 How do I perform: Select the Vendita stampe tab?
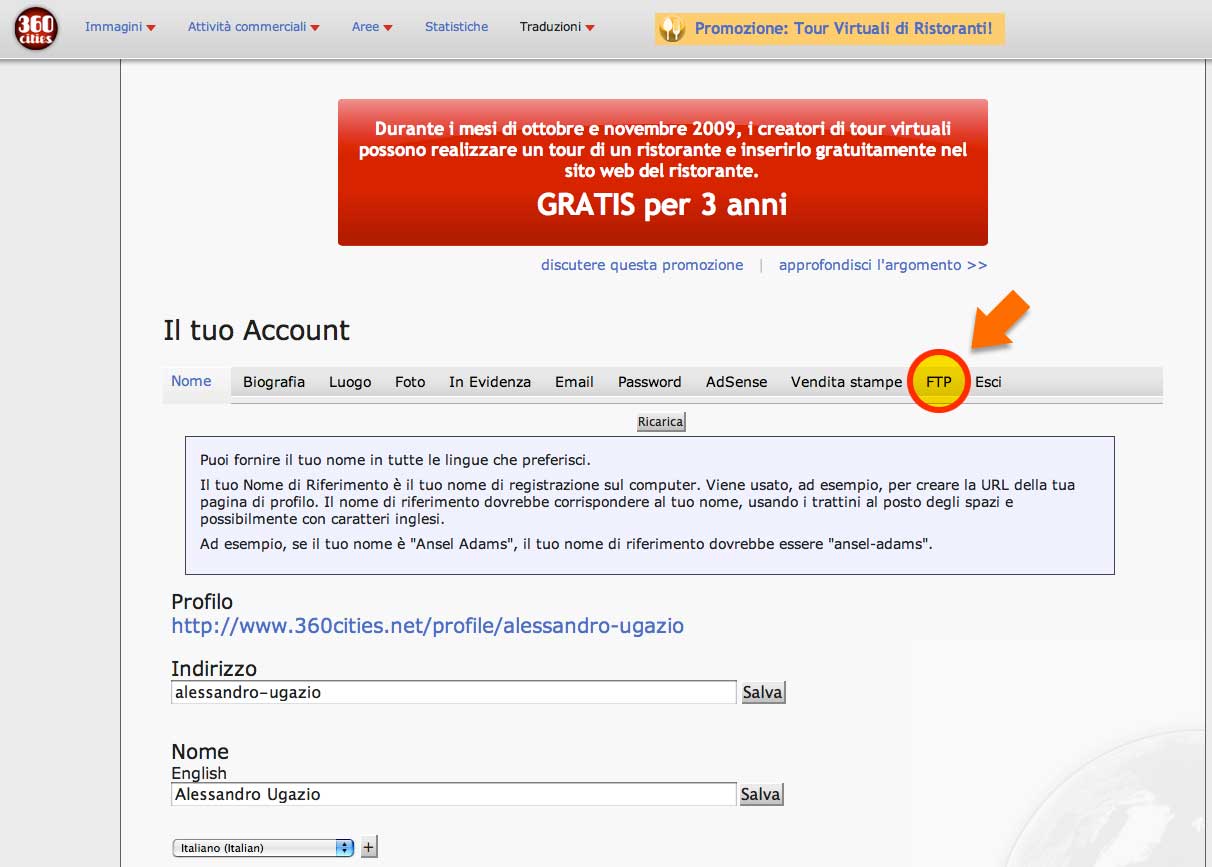pos(846,382)
